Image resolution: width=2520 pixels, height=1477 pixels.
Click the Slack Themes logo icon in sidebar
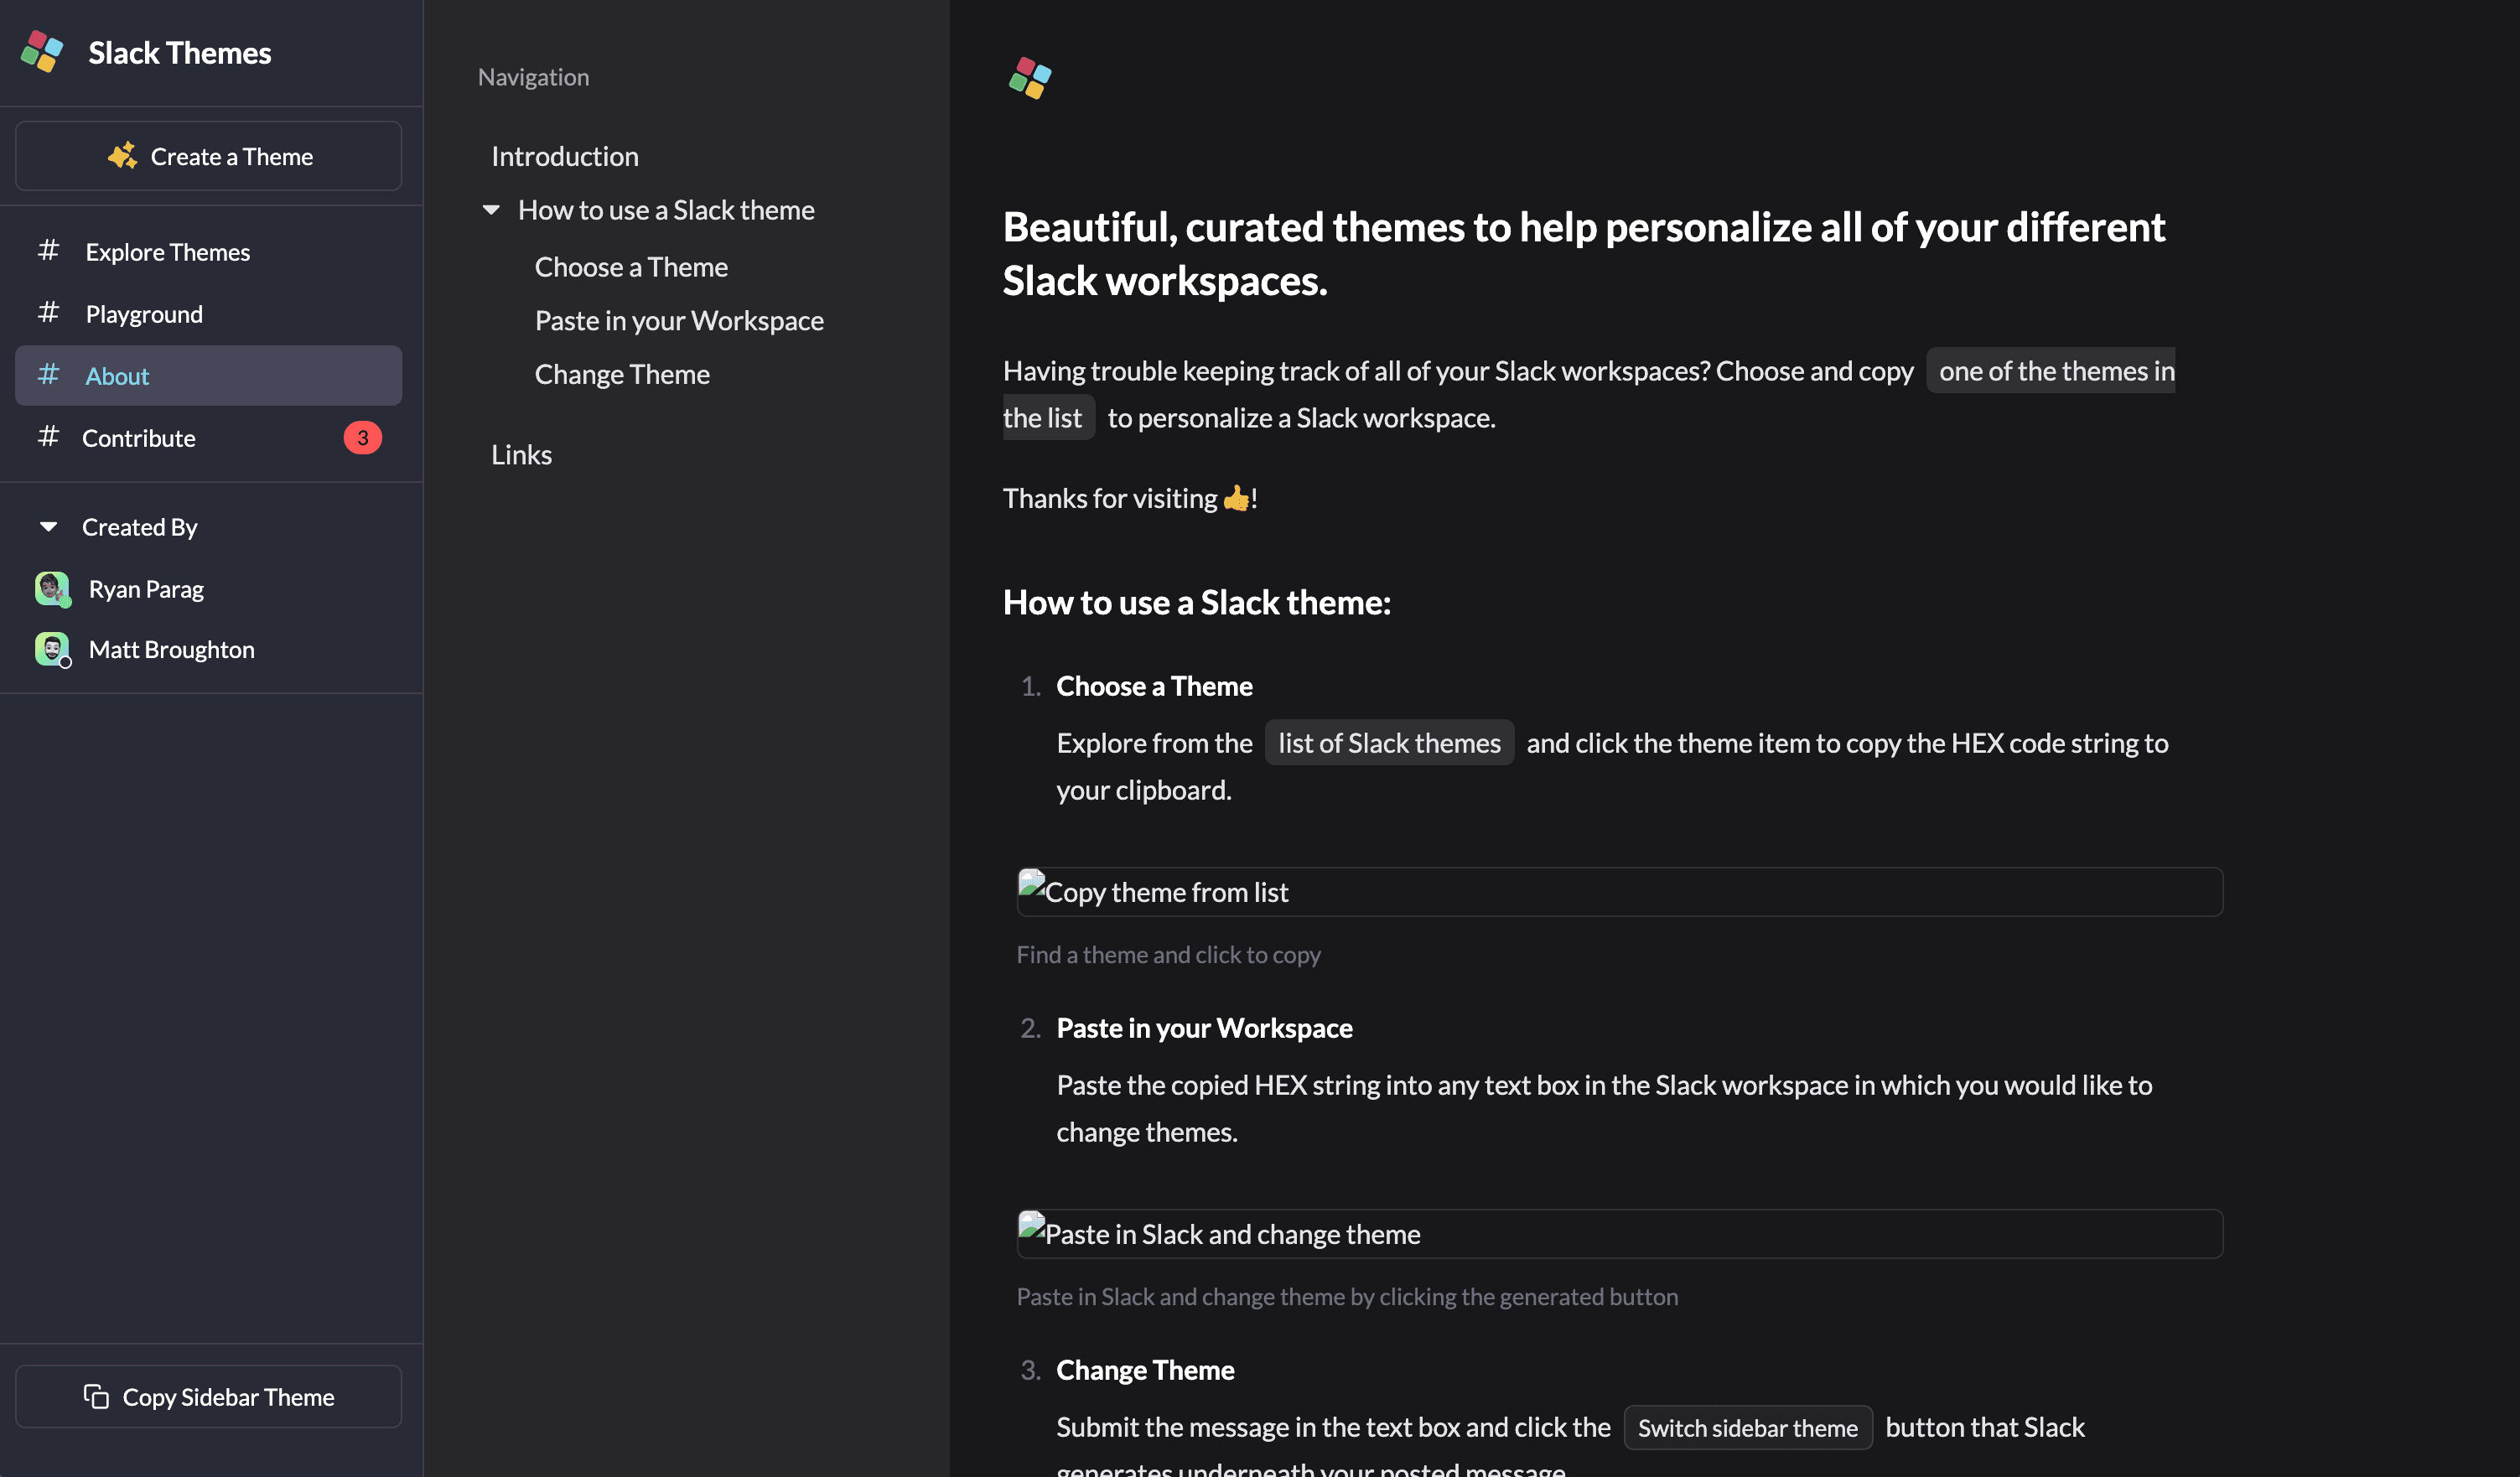coord(42,52)
